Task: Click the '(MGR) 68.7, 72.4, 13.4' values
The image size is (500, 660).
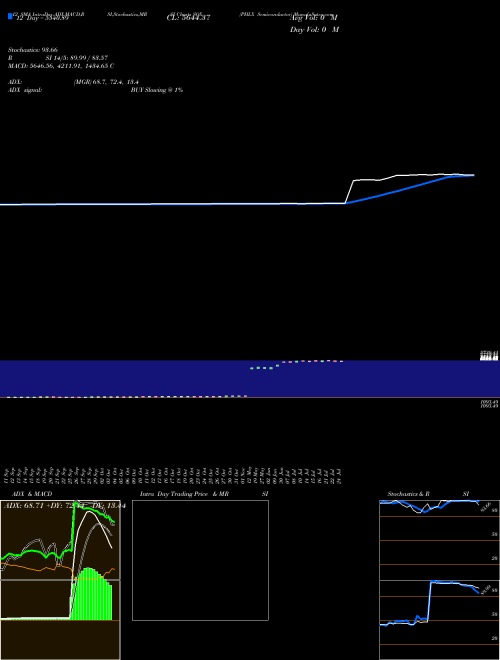Action: [x=106, y=82]
